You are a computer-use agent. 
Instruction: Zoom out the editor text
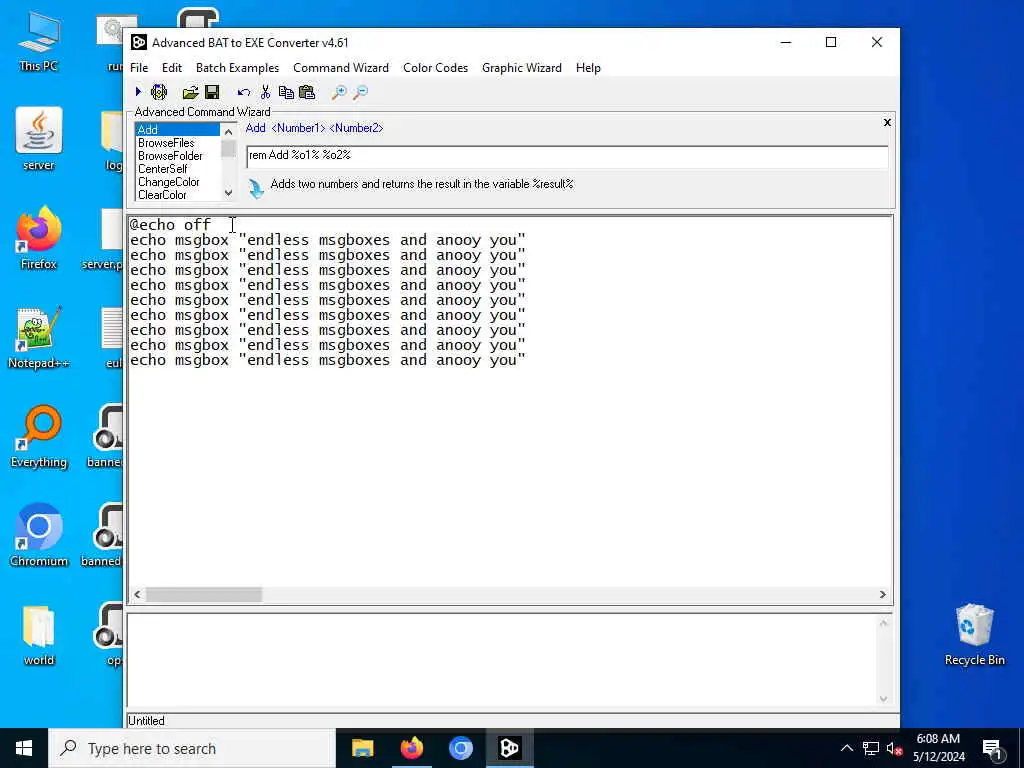[360, 92]
